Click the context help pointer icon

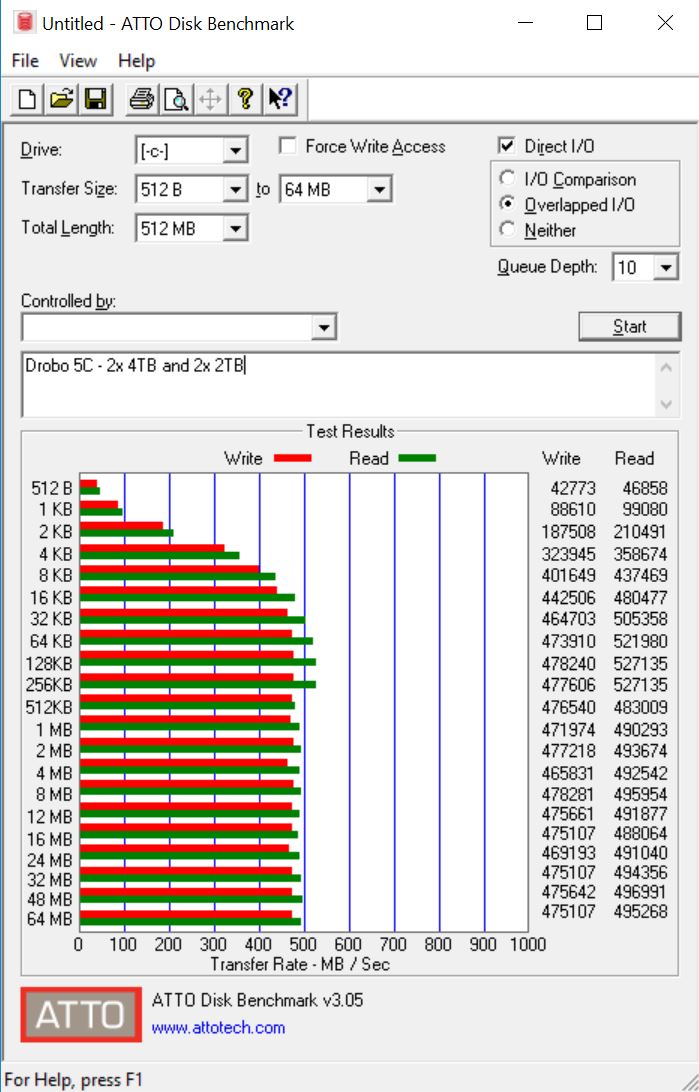coord(280,99)
